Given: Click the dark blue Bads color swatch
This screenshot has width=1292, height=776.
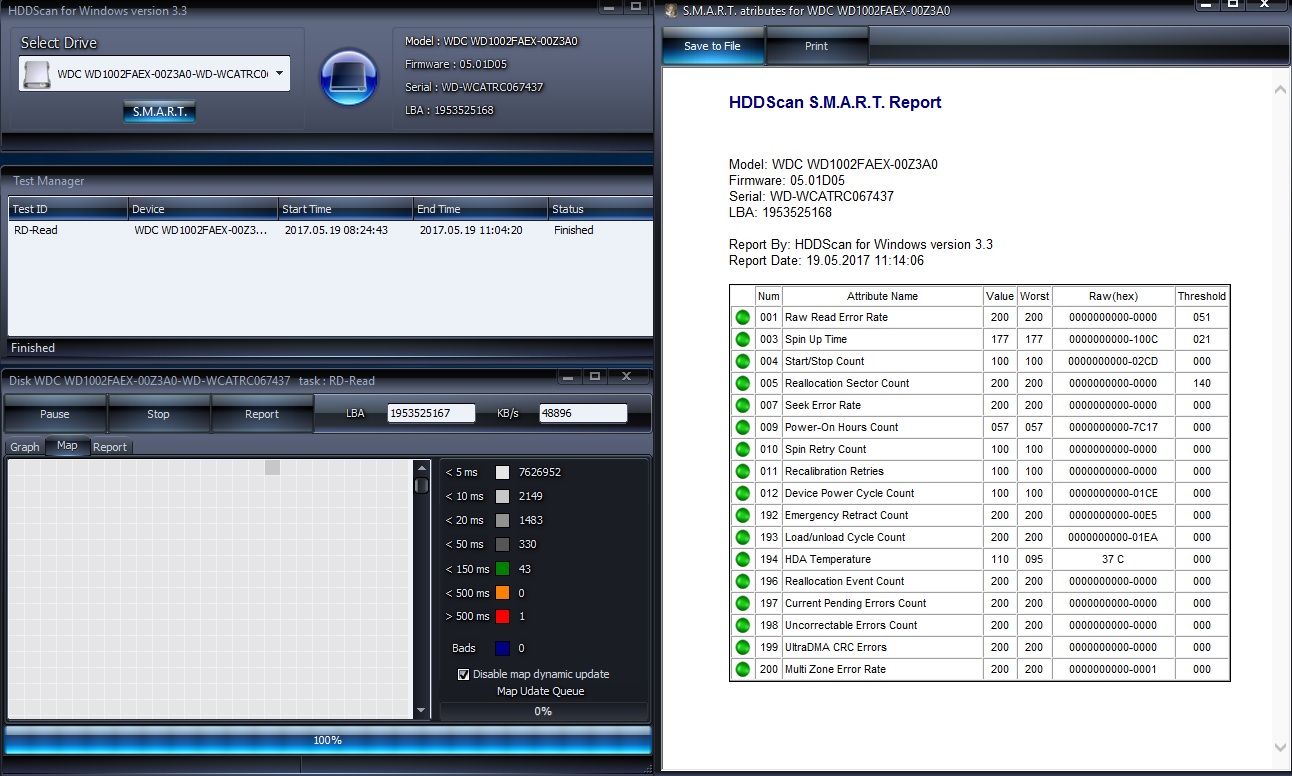Looking at the screenshot, I should tap(502, 648).
